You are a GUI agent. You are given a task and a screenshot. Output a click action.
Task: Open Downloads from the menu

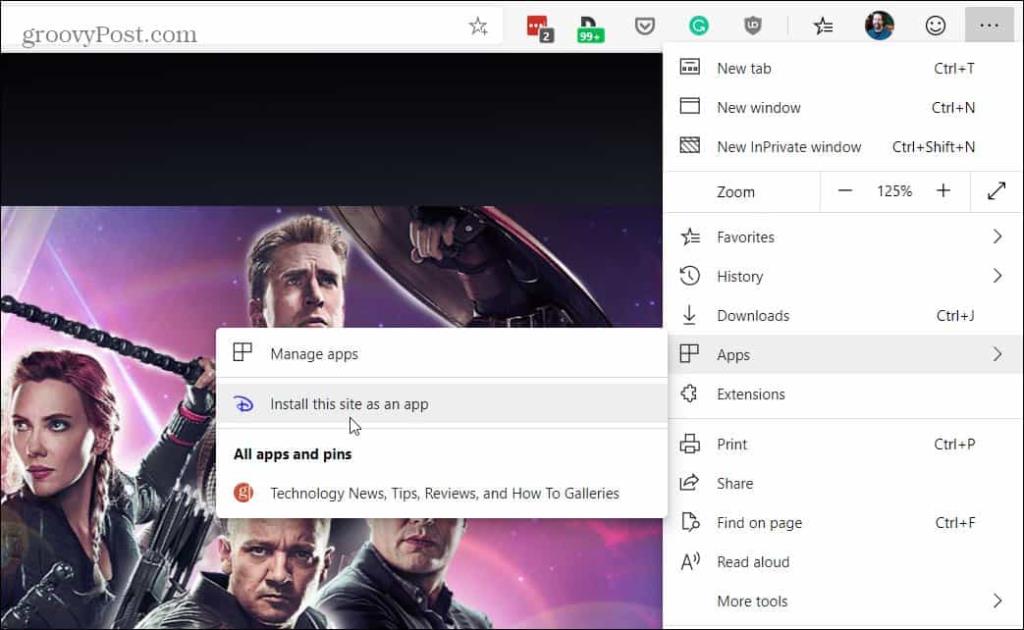coord(843,315)
